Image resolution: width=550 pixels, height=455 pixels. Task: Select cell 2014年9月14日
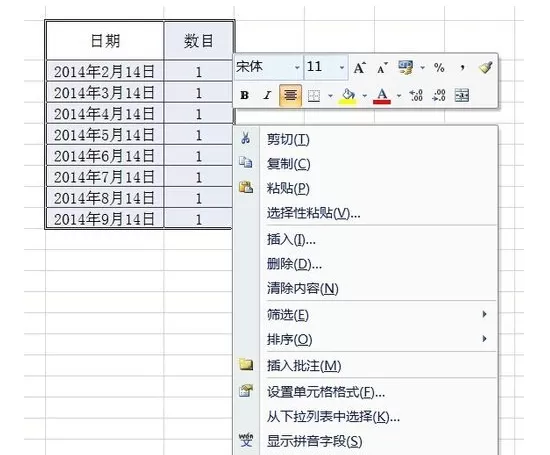[x=105, y=219]
